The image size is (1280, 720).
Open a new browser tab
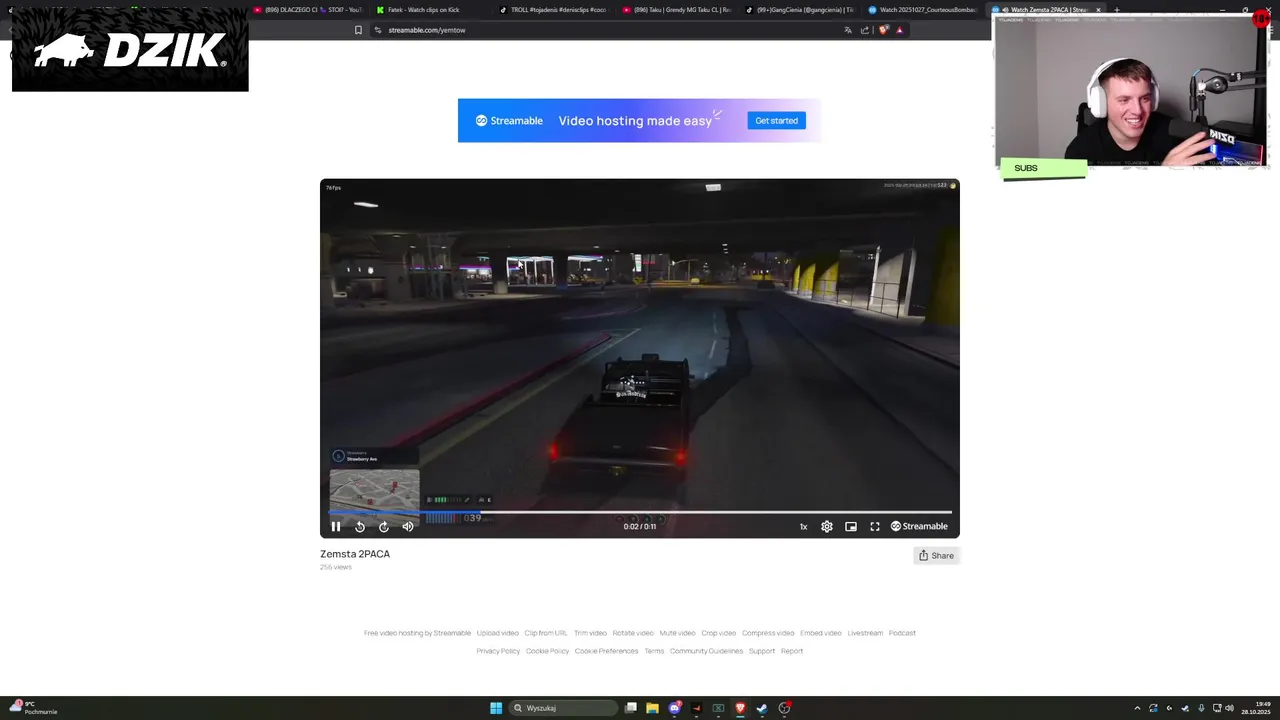point(1117,10)
